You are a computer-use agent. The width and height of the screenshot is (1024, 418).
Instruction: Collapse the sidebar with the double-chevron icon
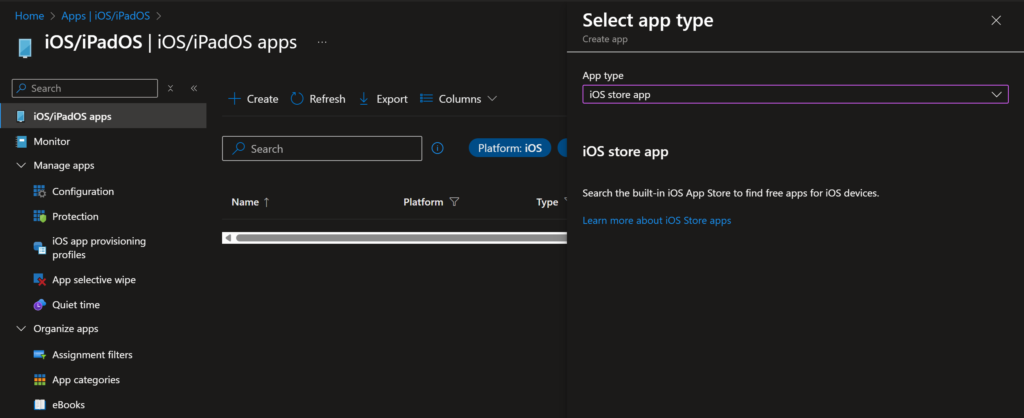click(194, 88)
